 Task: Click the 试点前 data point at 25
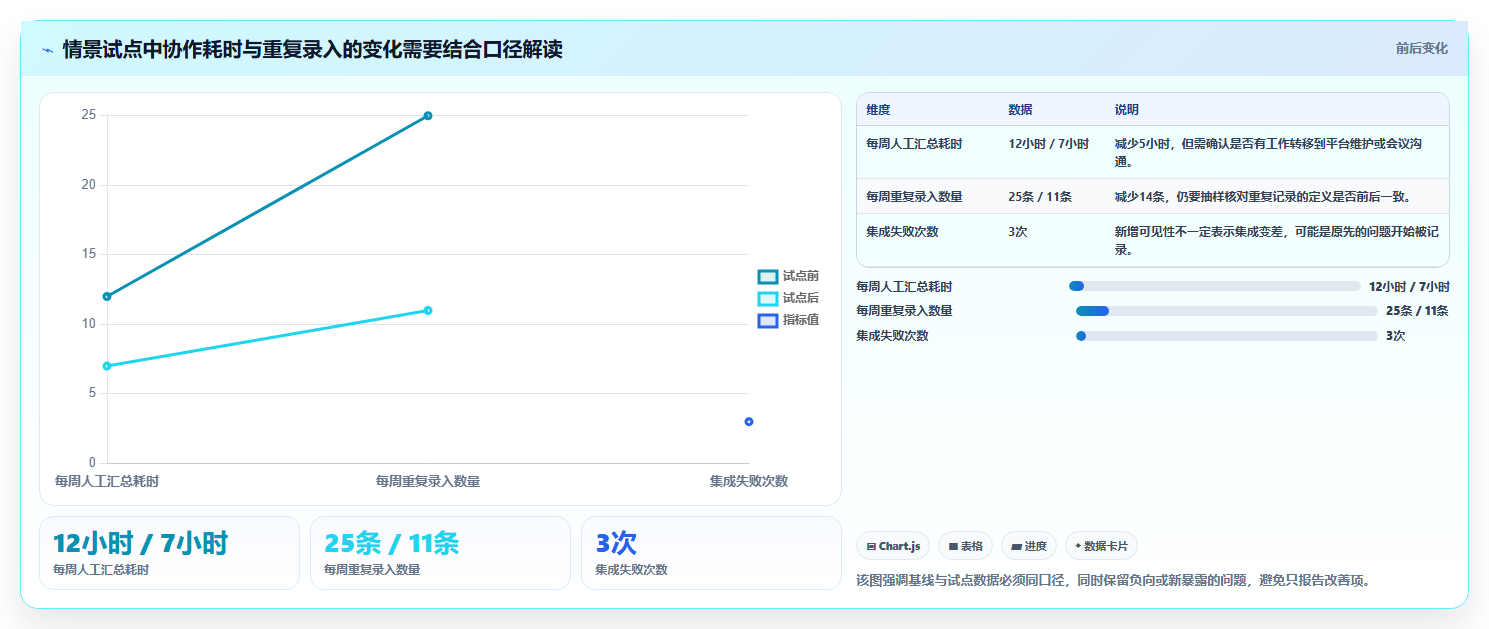point(428,116)
